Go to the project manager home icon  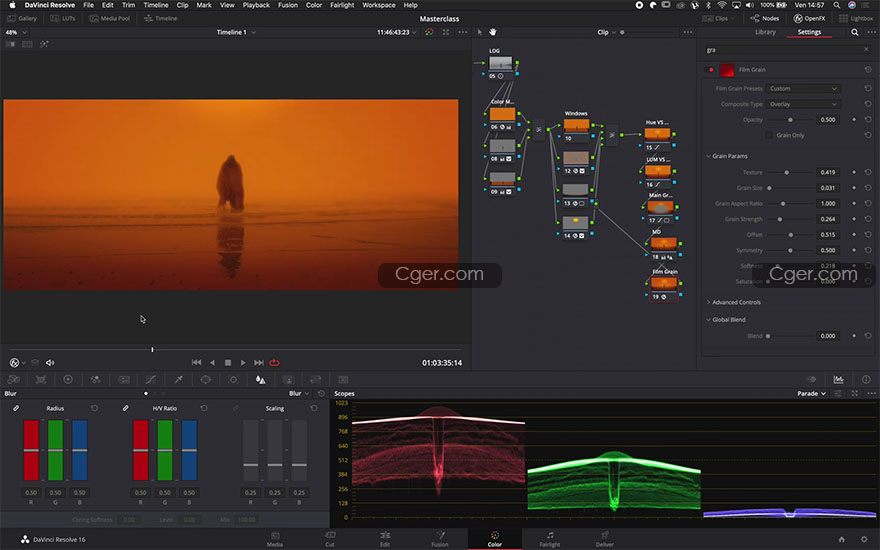click(x=841, y=539)
